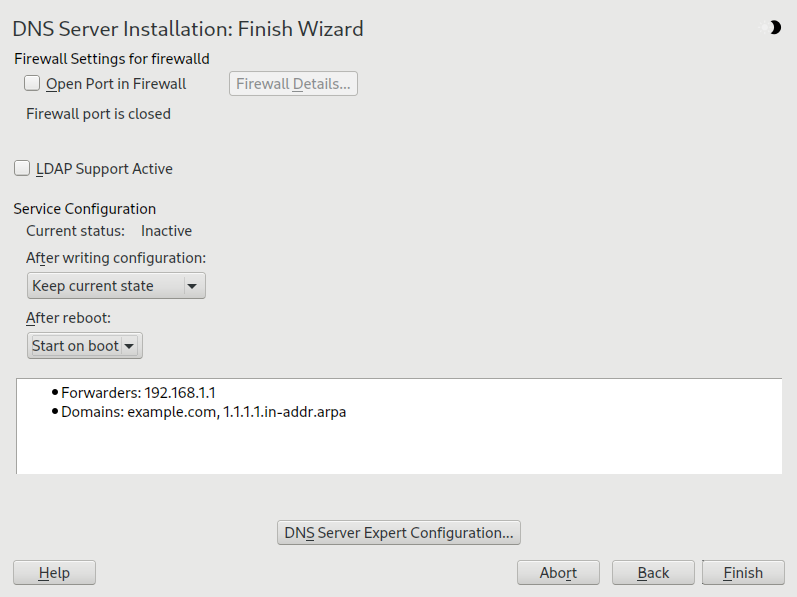The width and height of the screenshot is (797, 597).
Task: Click the Forwarders 192.168.1.1 summary line
Action: click(138, 393)
